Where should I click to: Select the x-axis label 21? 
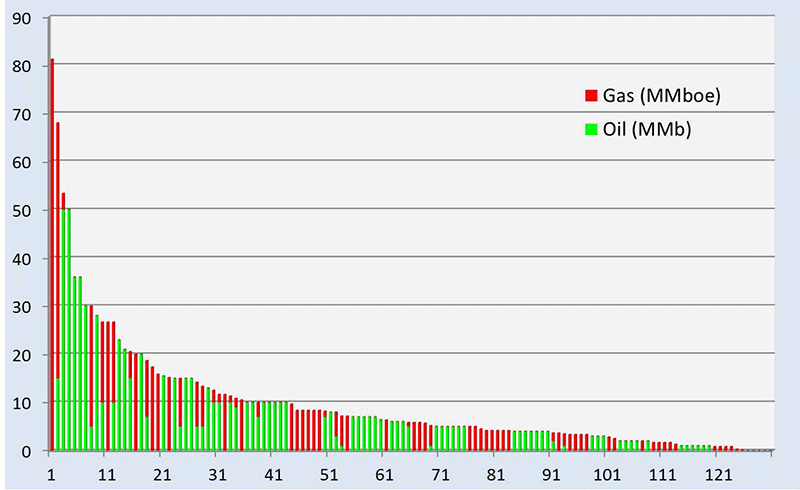tap(163, 471)
